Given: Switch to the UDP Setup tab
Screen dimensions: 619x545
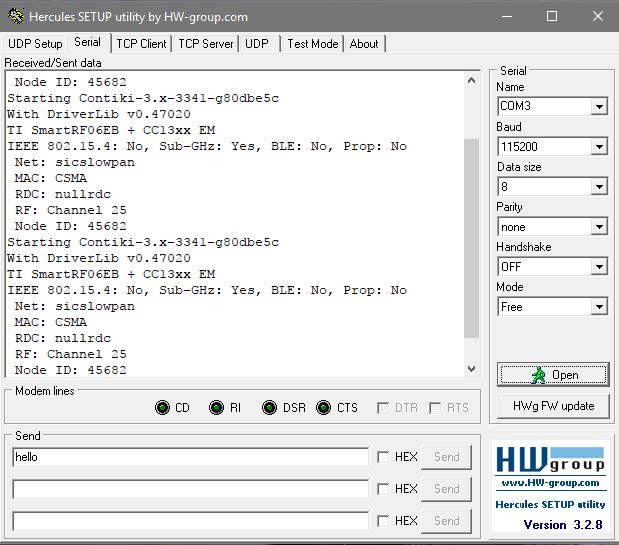Looking at the screenshot, I should [x=35, y=43].
